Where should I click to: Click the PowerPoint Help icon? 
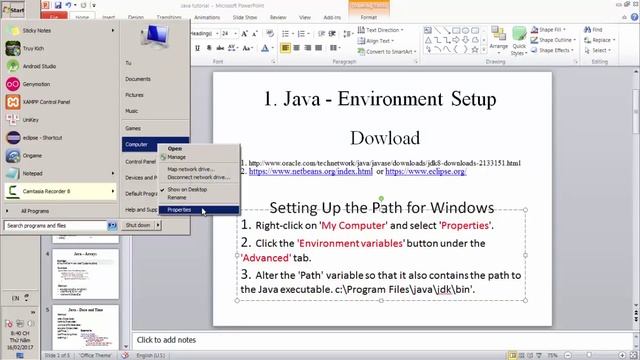coord(634,17)
